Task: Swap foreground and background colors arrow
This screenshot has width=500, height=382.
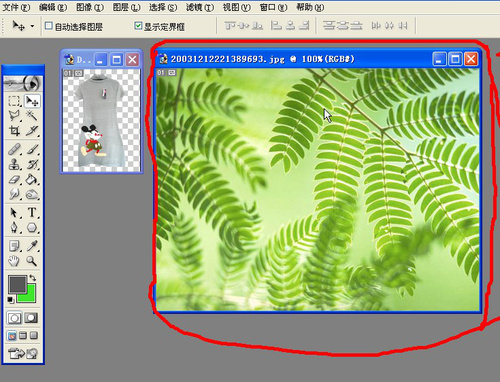Action: 33,277
